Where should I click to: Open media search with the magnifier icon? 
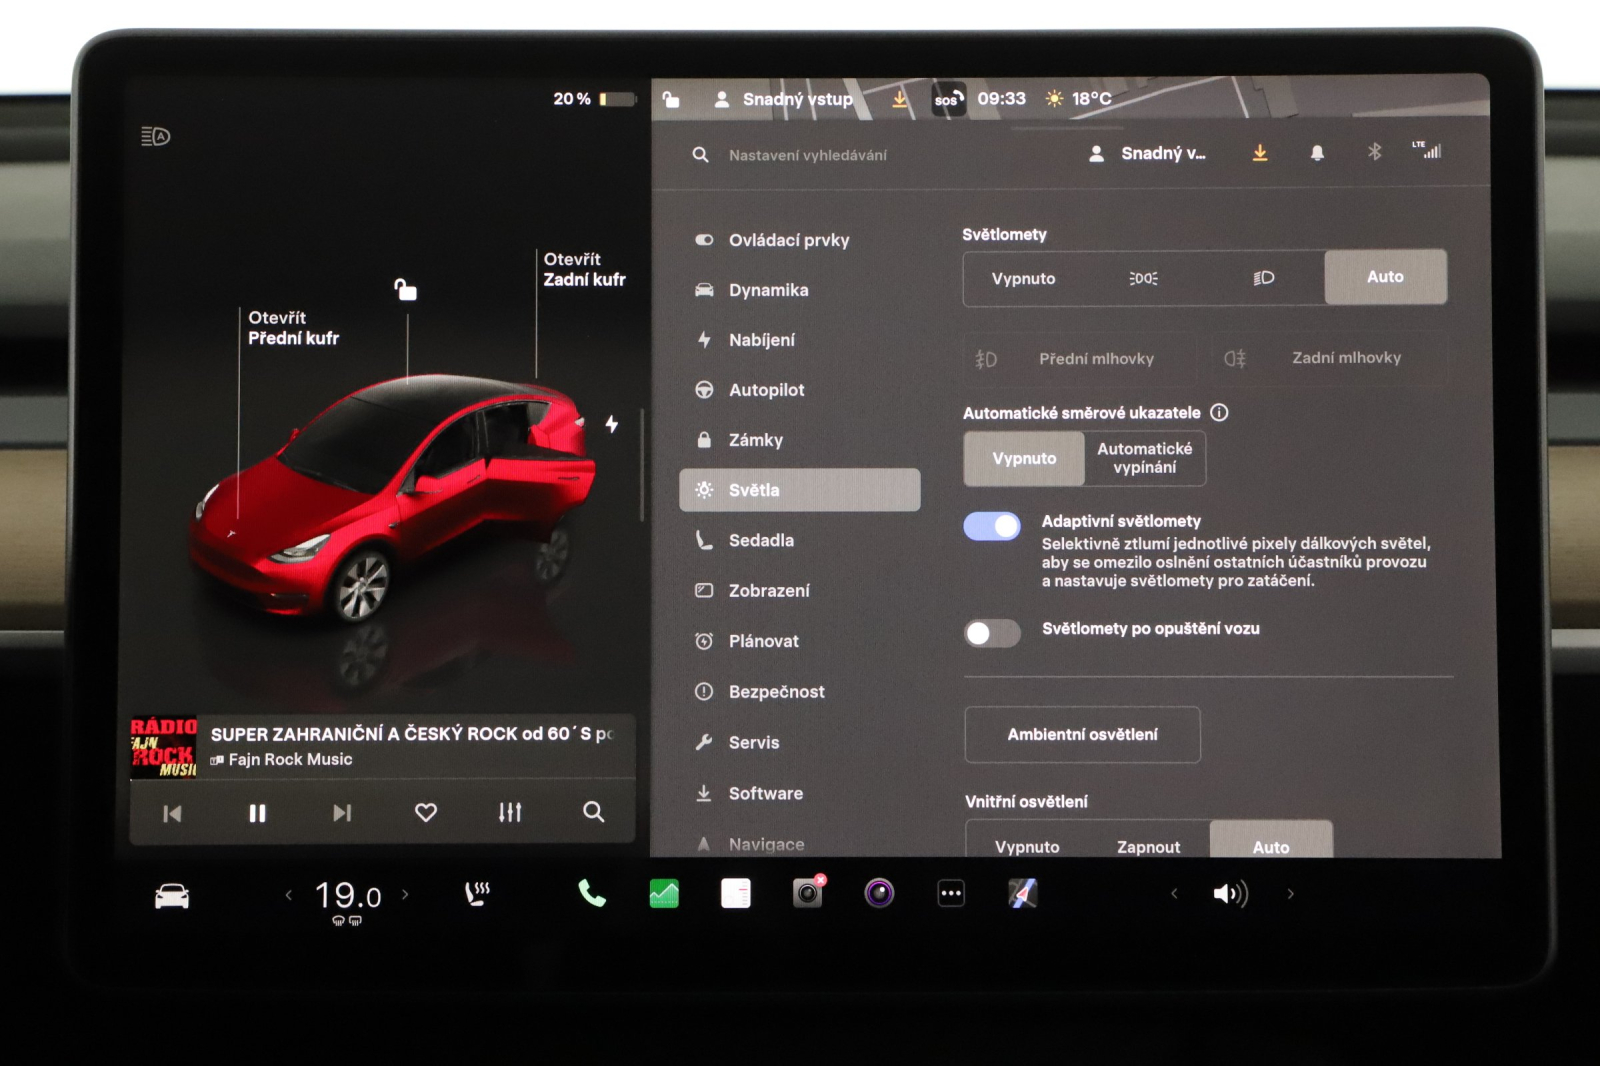pyautogui.click(x=593, y=812)
